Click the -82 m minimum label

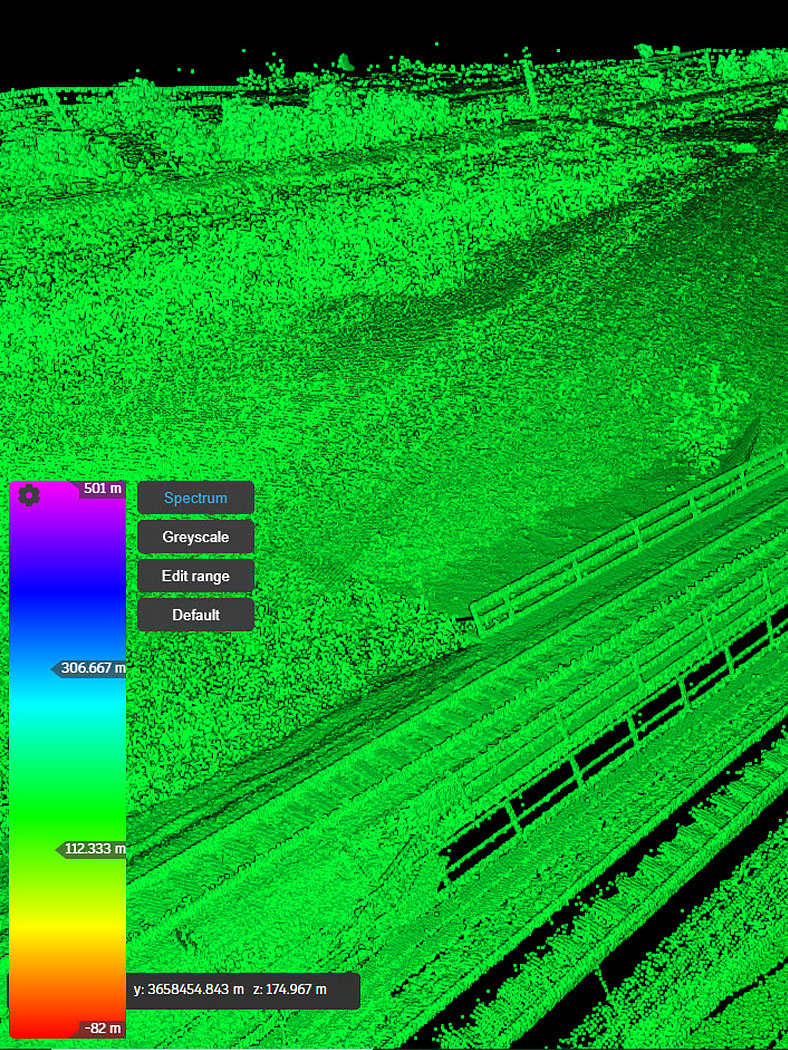tap(102, 1028)
